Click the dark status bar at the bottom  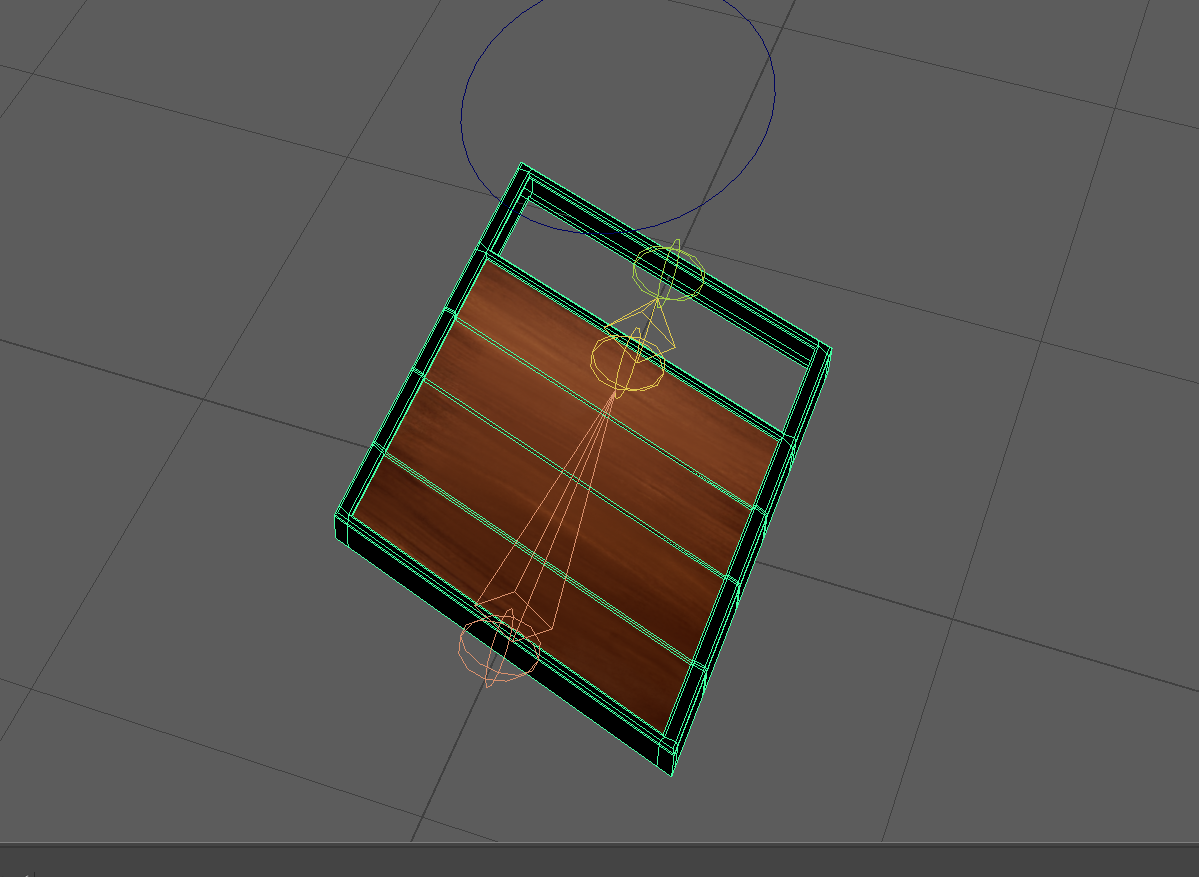[x=600, y=860]
